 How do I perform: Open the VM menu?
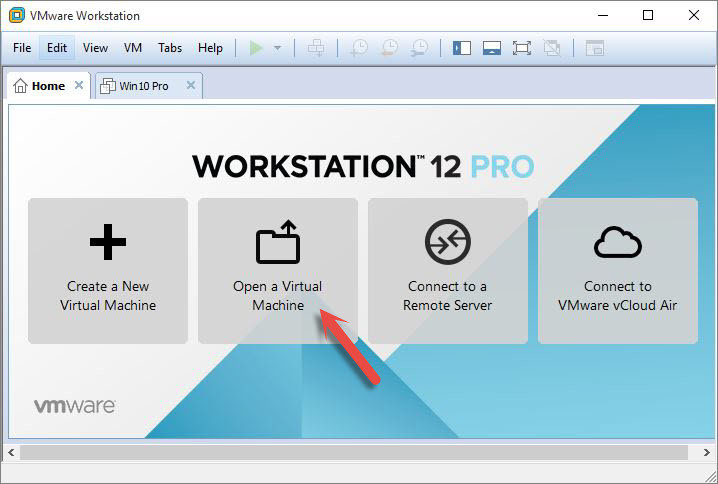coord(133,48)
